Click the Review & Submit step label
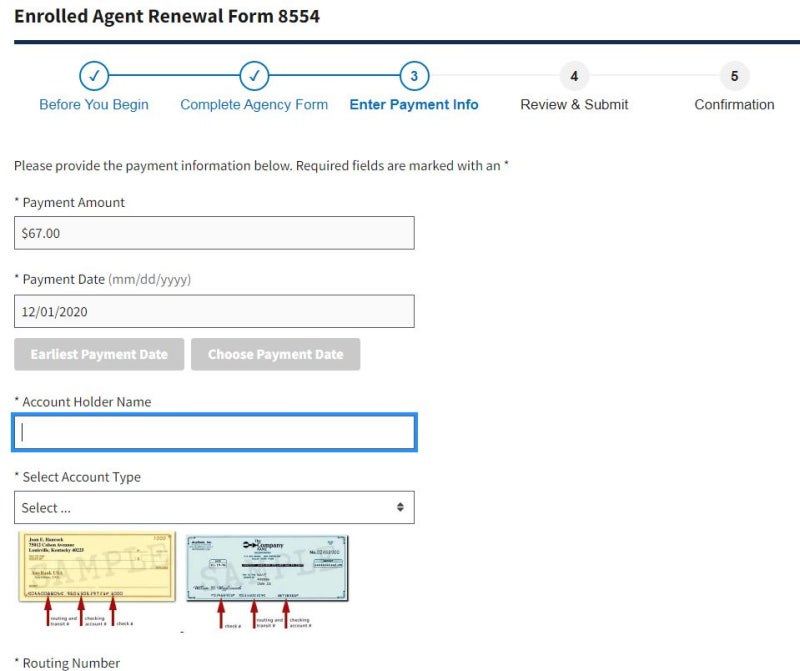 click(574, 105)
